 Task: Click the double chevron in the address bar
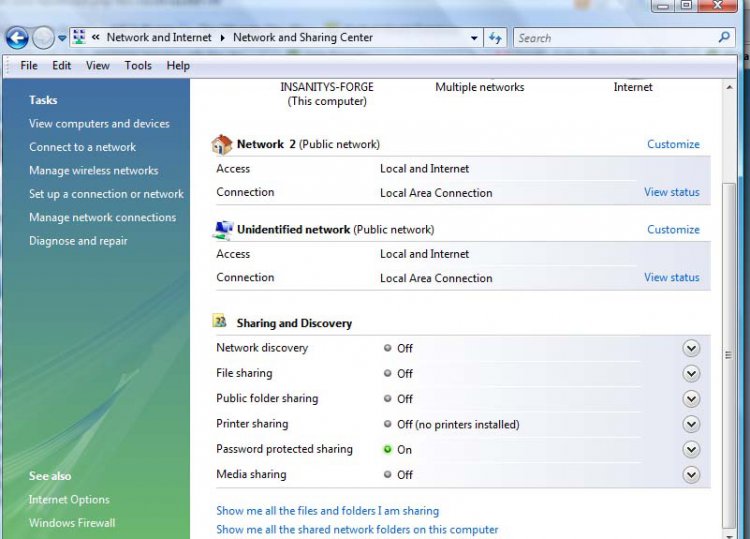click(96, 37)
